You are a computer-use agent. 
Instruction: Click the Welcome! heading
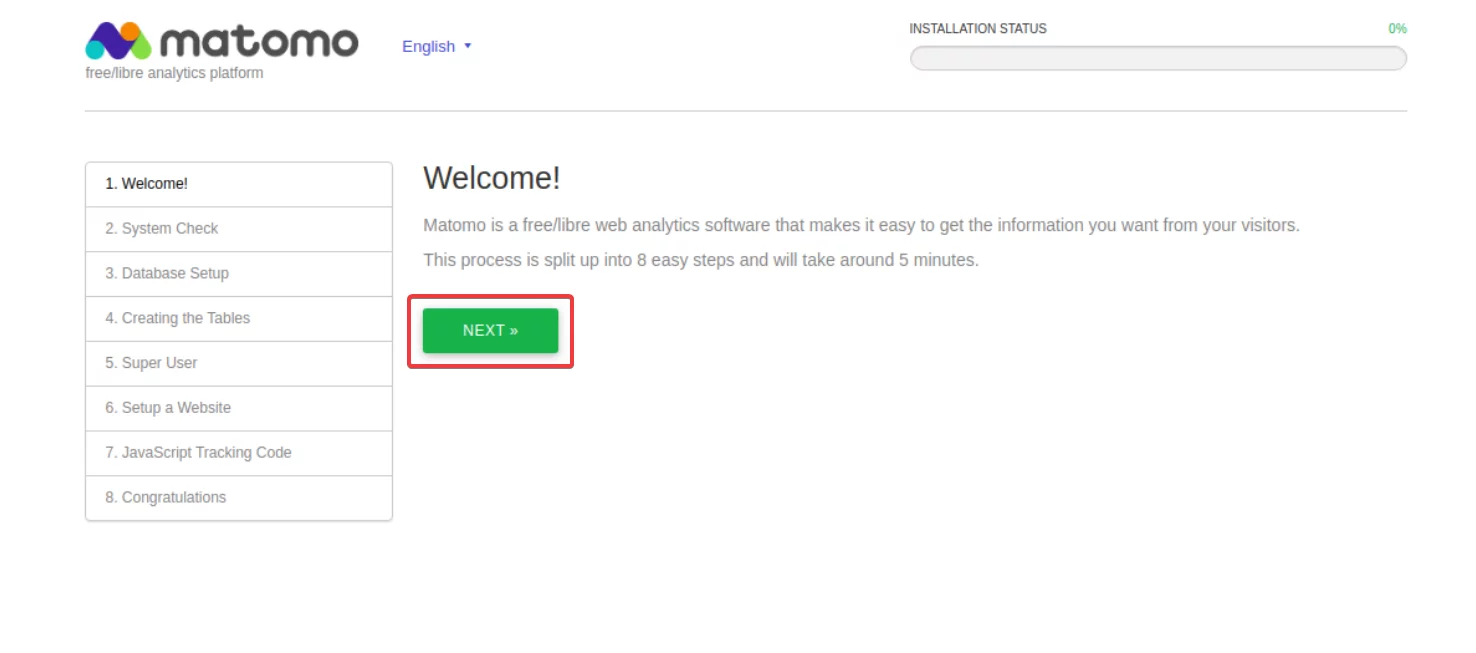pos(492,178)
